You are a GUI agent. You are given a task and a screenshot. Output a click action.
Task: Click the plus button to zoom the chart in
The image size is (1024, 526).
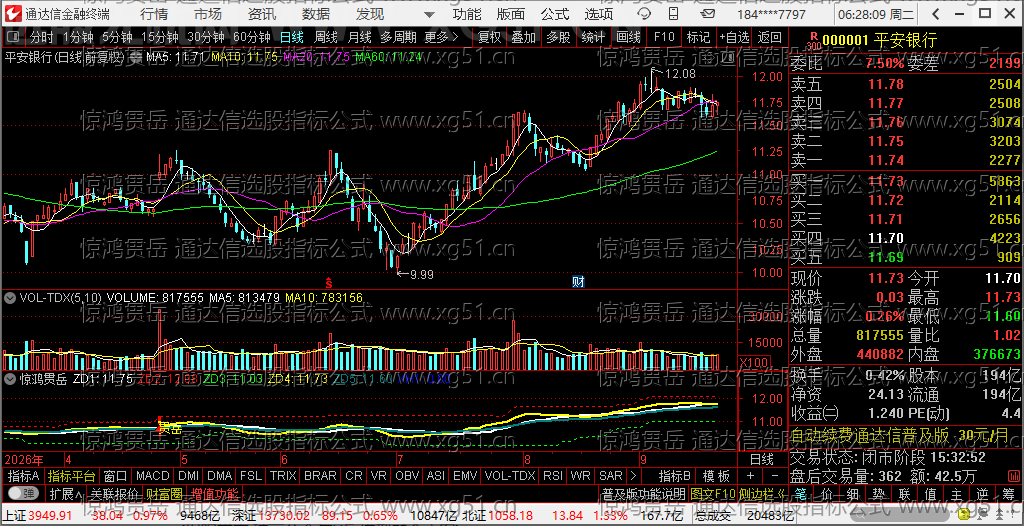(x=750, y=476)
